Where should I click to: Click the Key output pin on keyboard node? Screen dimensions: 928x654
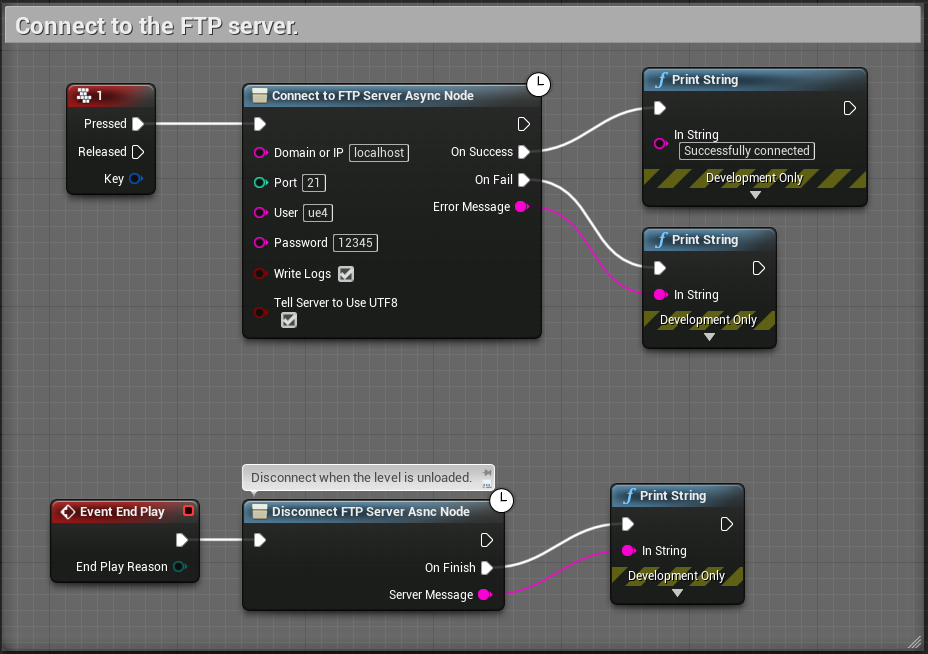click(x=136, y=179)
